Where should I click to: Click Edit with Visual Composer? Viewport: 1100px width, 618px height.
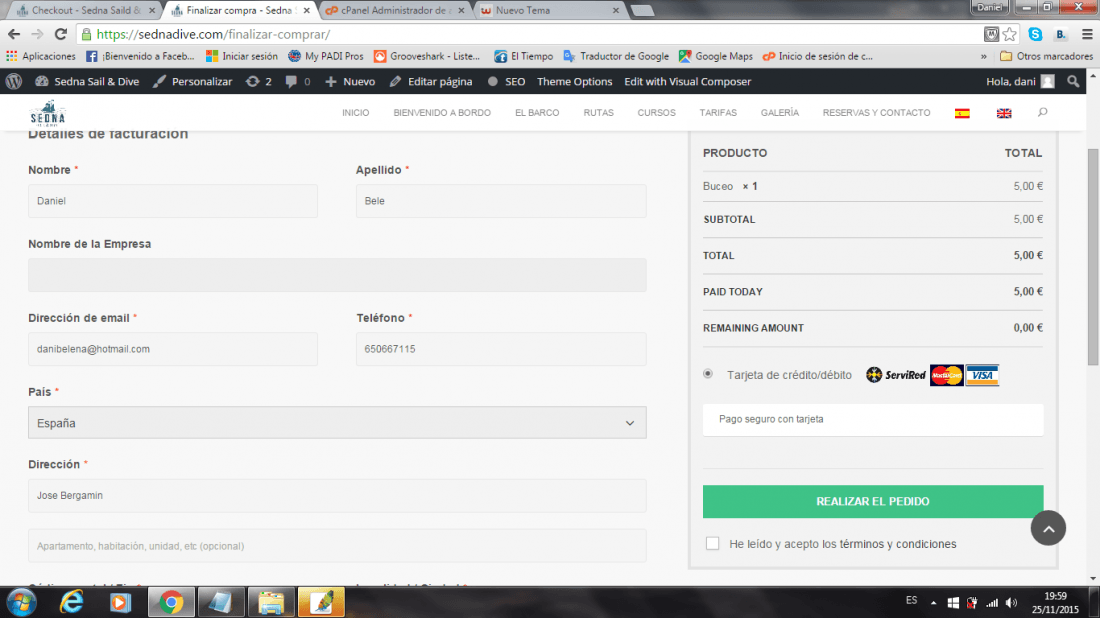pyautogui.click(x=688, y=81)
